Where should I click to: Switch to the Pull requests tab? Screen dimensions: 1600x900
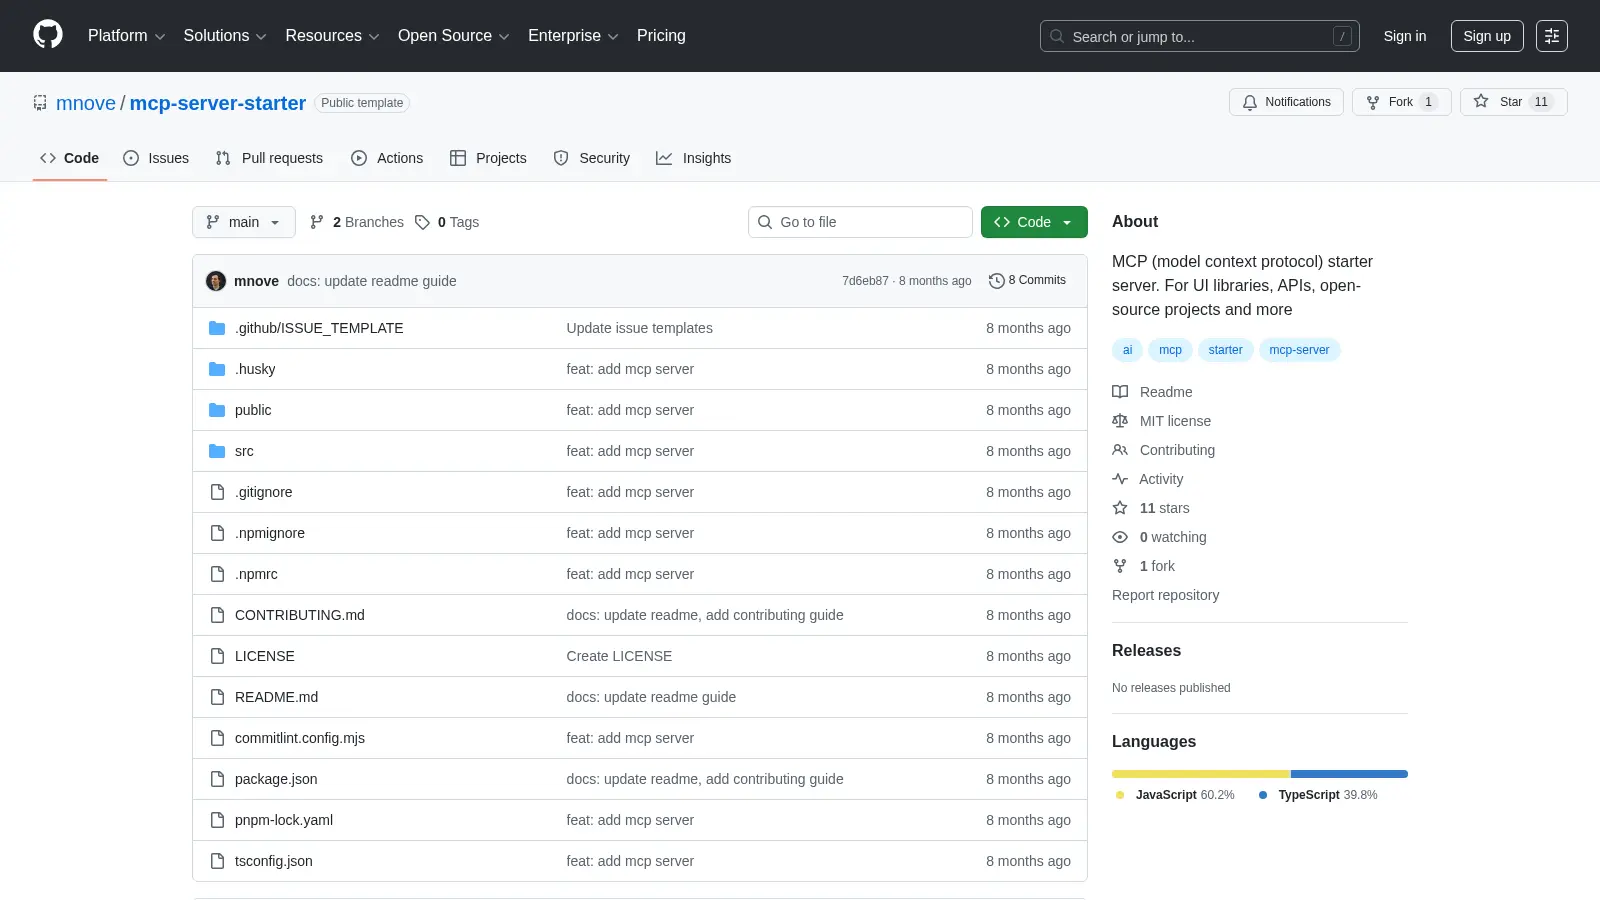pos(269,158)
